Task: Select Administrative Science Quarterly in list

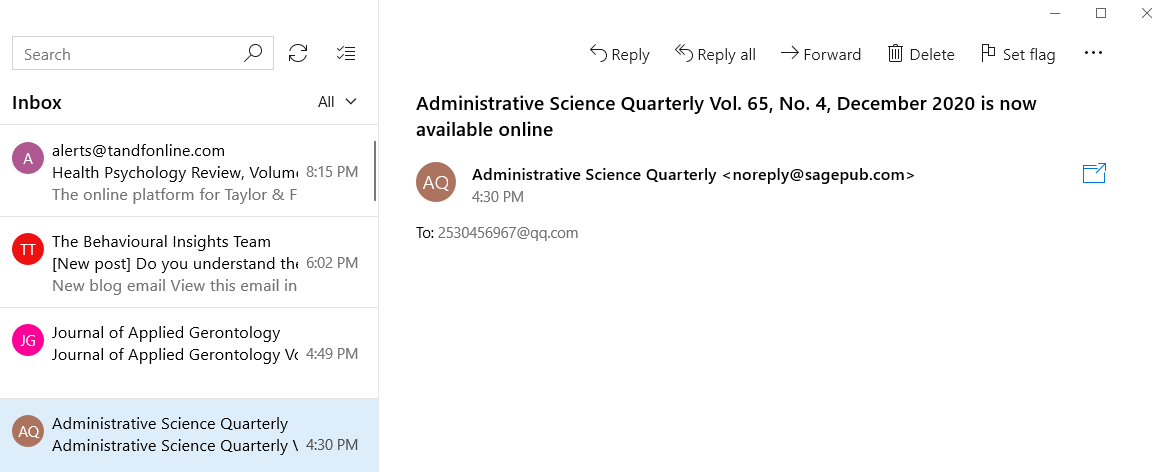Action: (189, 436)
